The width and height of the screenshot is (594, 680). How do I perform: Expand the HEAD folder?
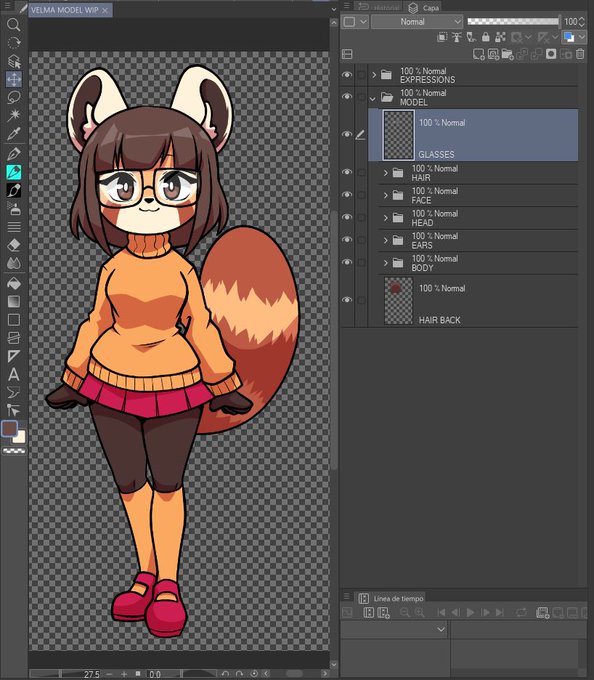385,218
